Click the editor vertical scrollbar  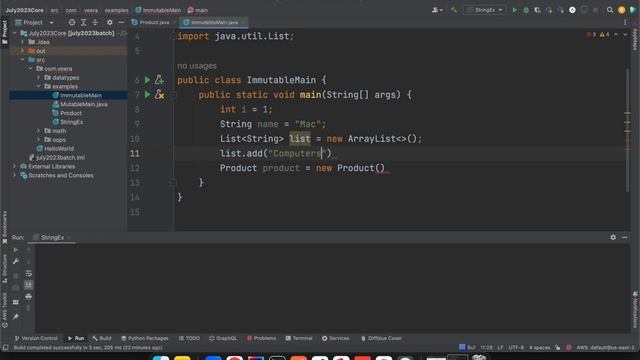tap(627, 129)
